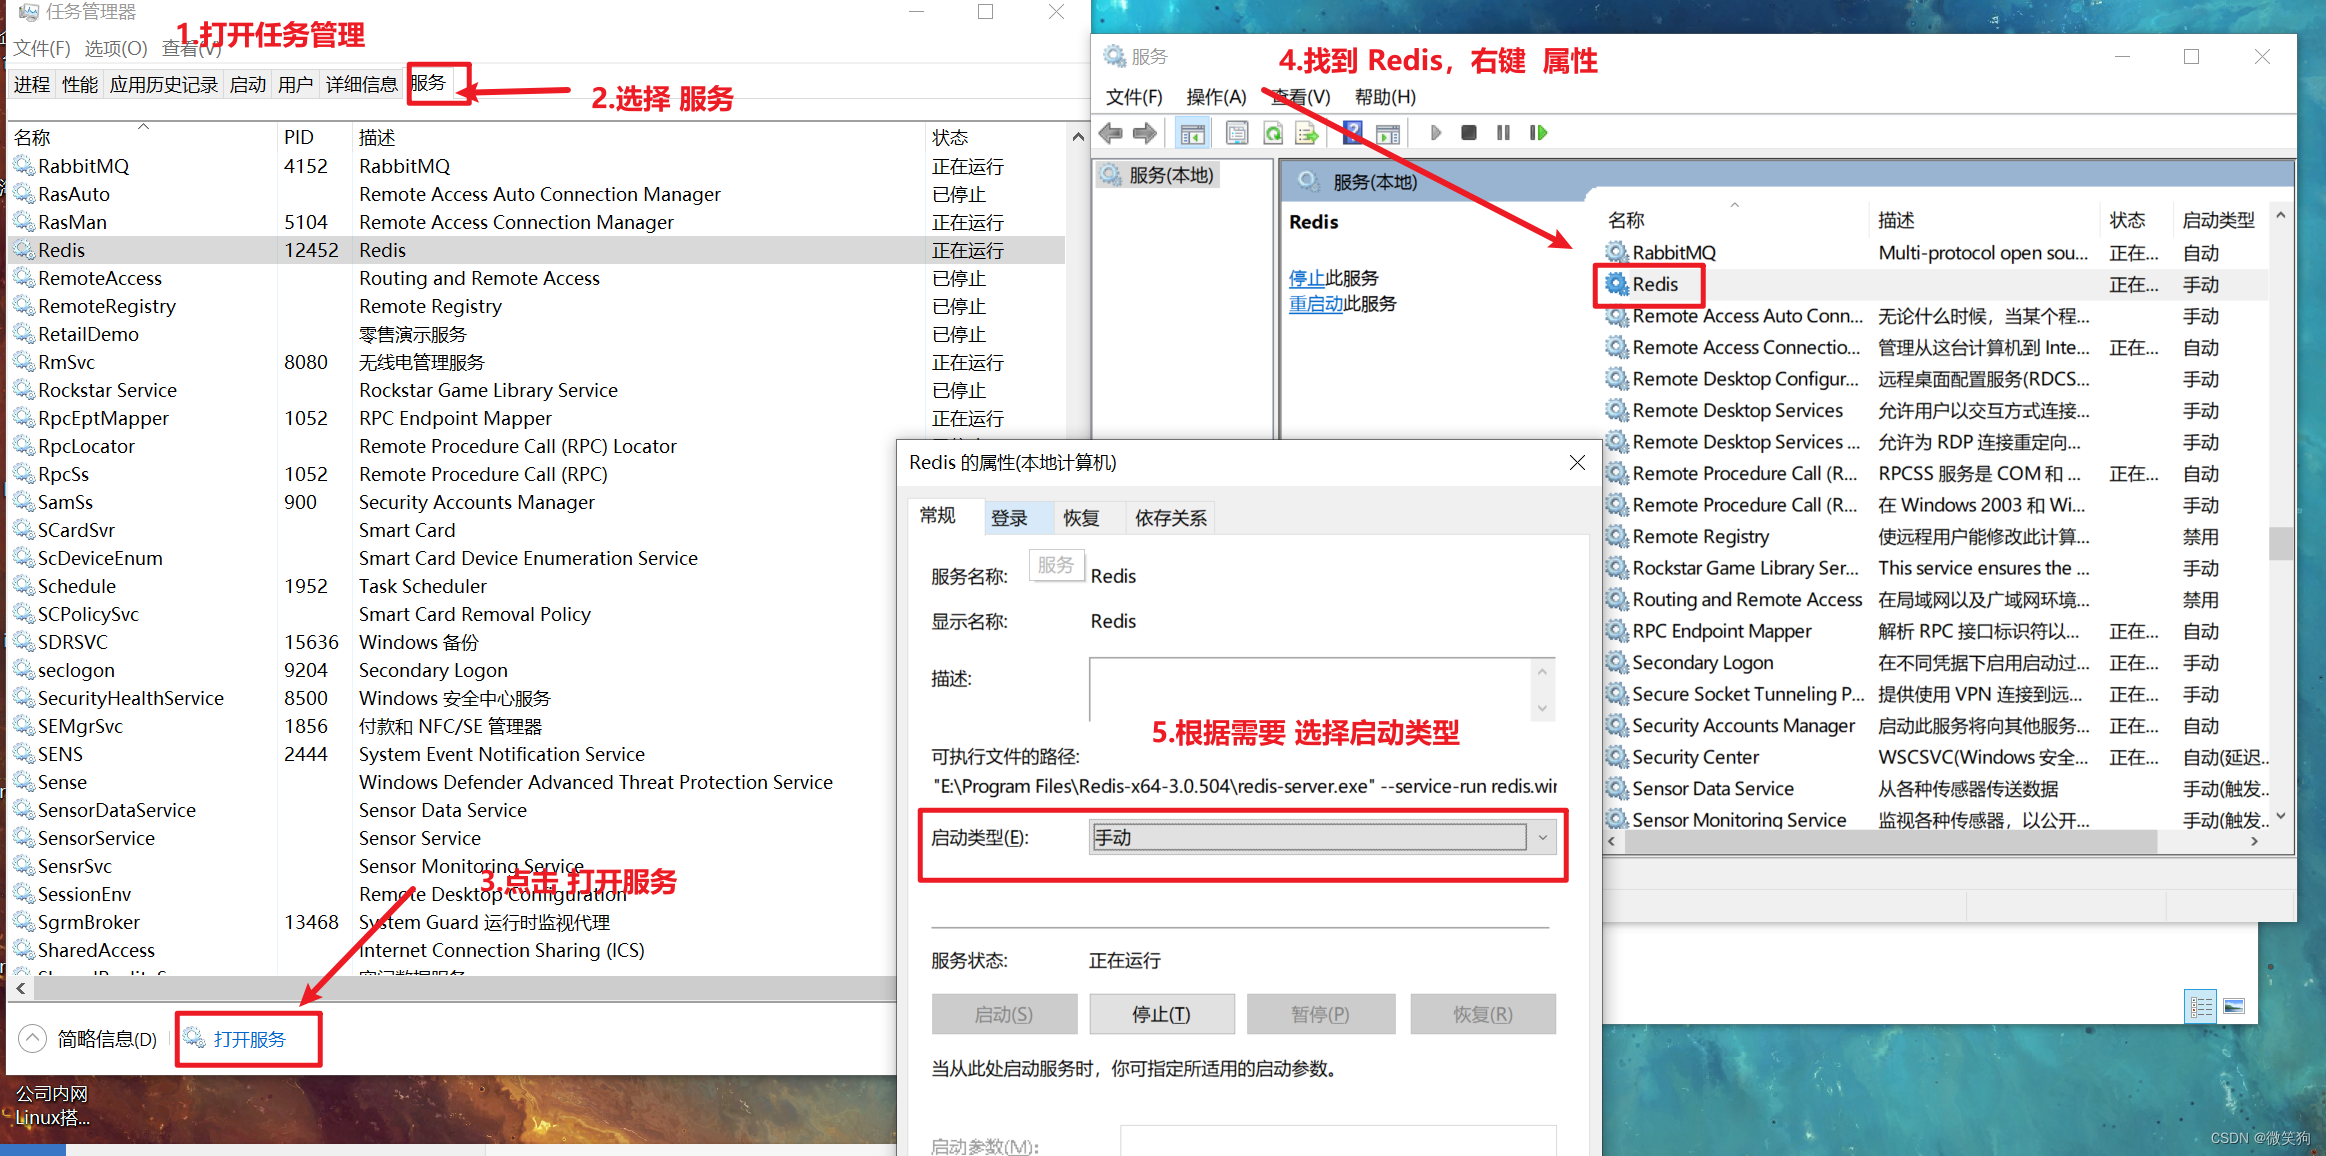Switch to 详细信息 tab in Task Manager

pyautogui.click(x=362, y=85)
